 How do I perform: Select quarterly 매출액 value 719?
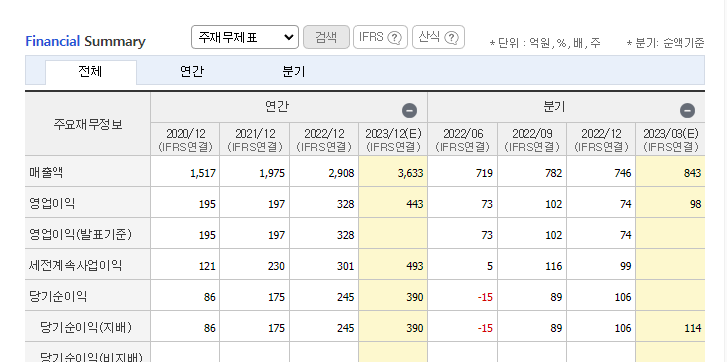coord(484,173)
